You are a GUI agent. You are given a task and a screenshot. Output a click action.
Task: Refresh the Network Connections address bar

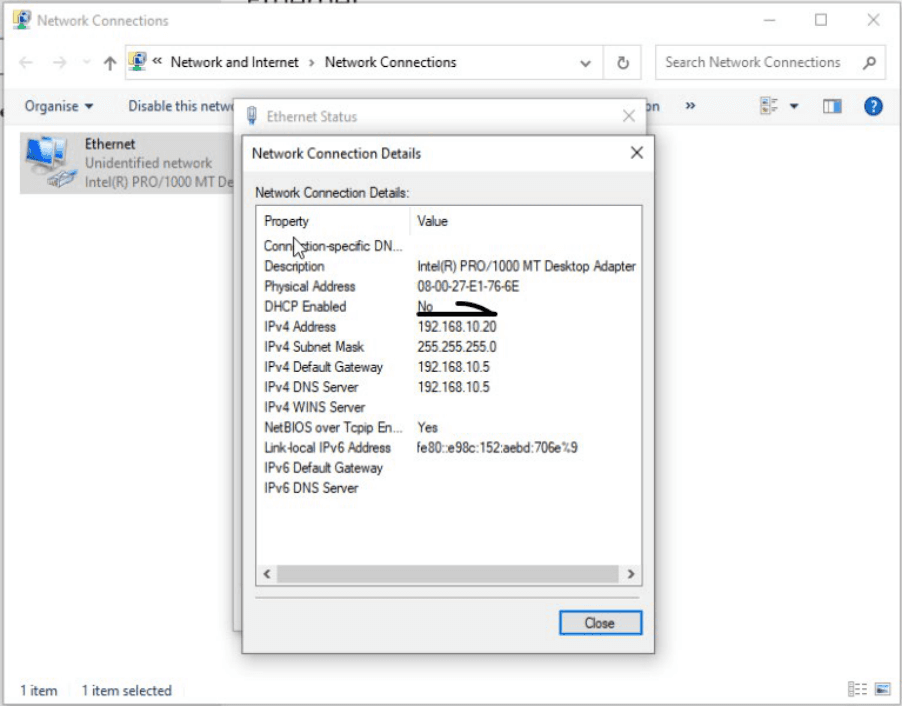click(x=622, y=63)
